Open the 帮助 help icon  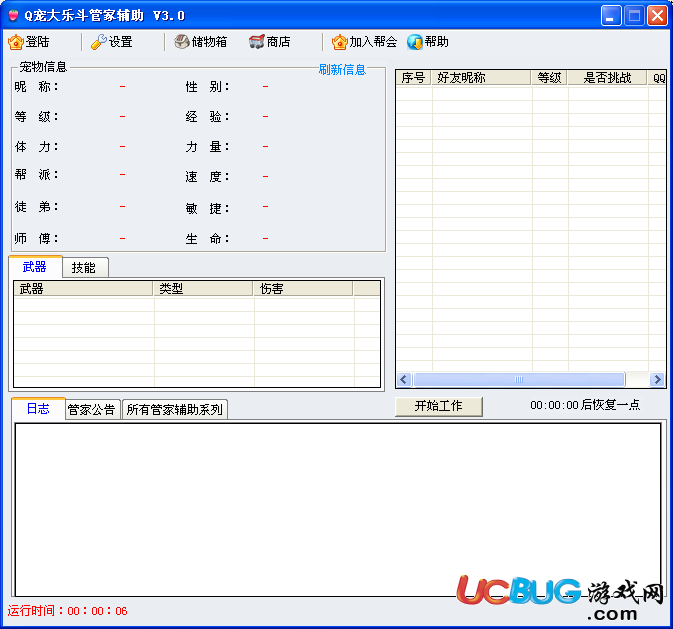pyautogui.click(x=415, y=42)
